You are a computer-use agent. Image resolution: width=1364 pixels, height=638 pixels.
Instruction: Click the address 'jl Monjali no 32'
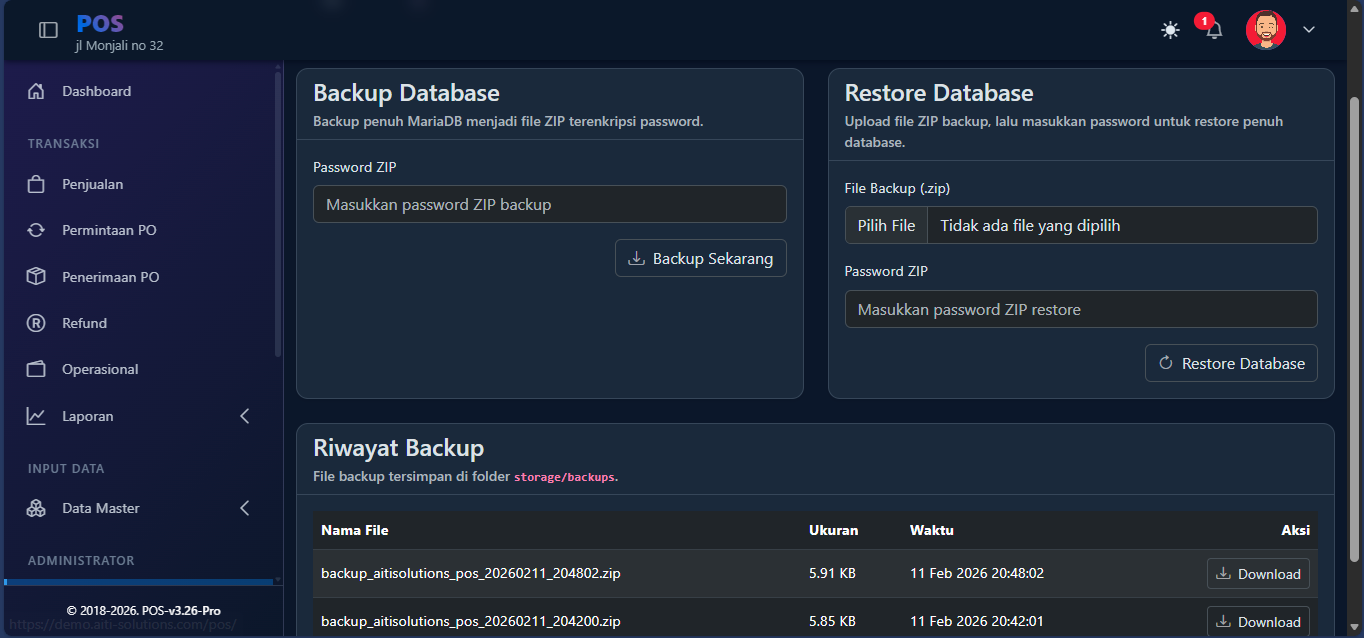[x=119, y=45]
